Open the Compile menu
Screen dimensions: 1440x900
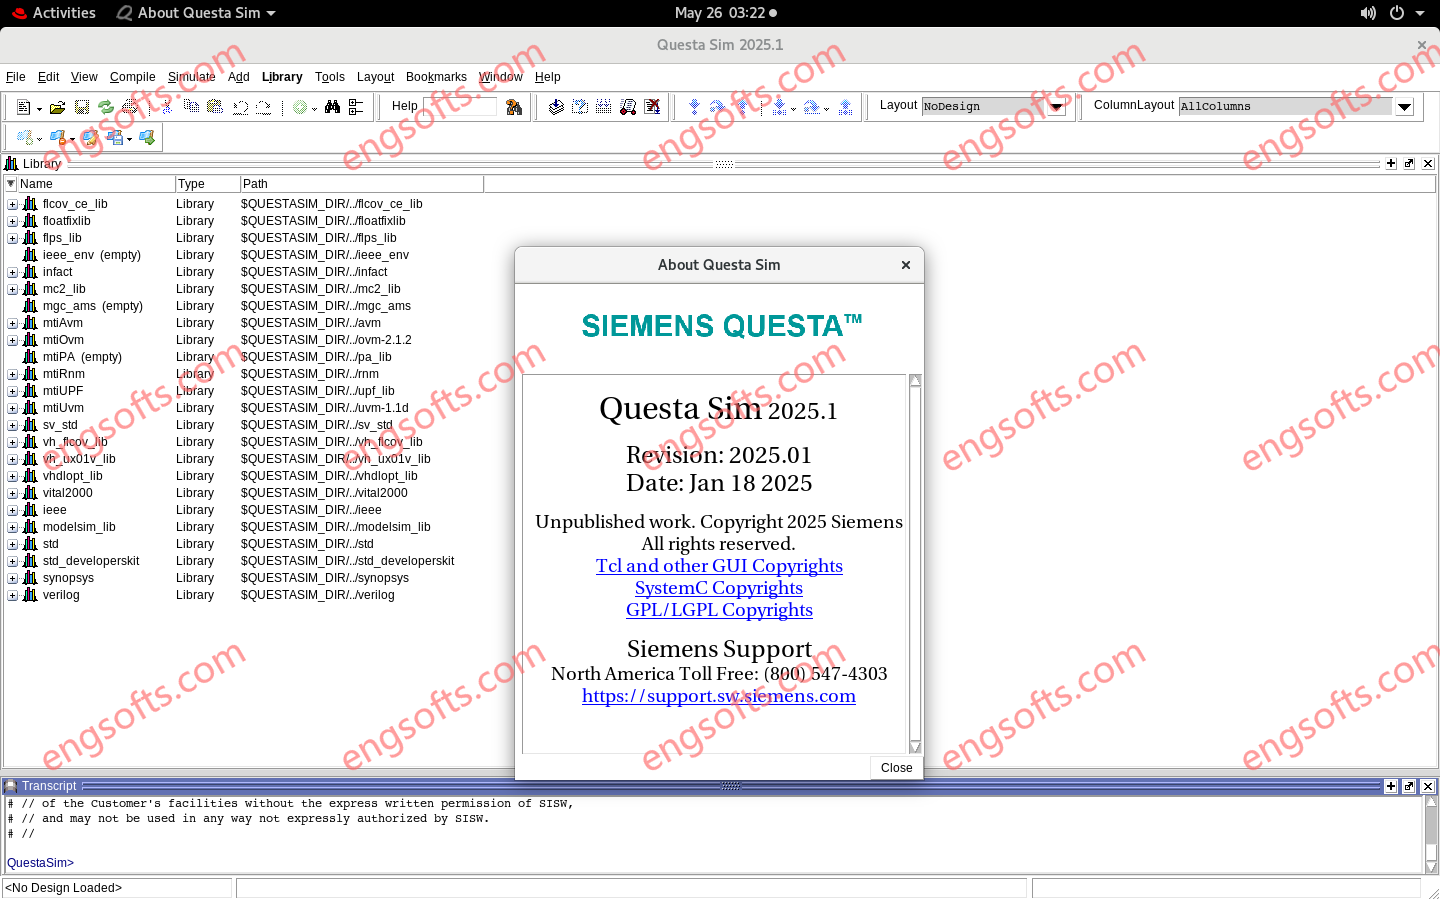coord(132,77)
